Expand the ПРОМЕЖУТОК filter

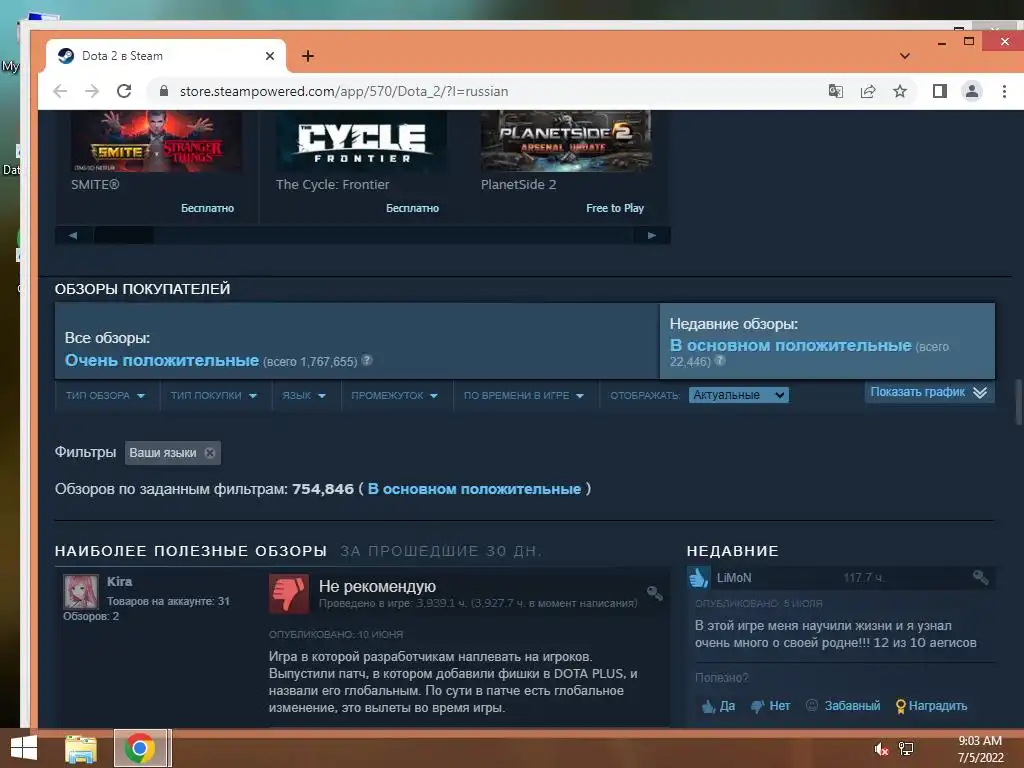(394, 395)
